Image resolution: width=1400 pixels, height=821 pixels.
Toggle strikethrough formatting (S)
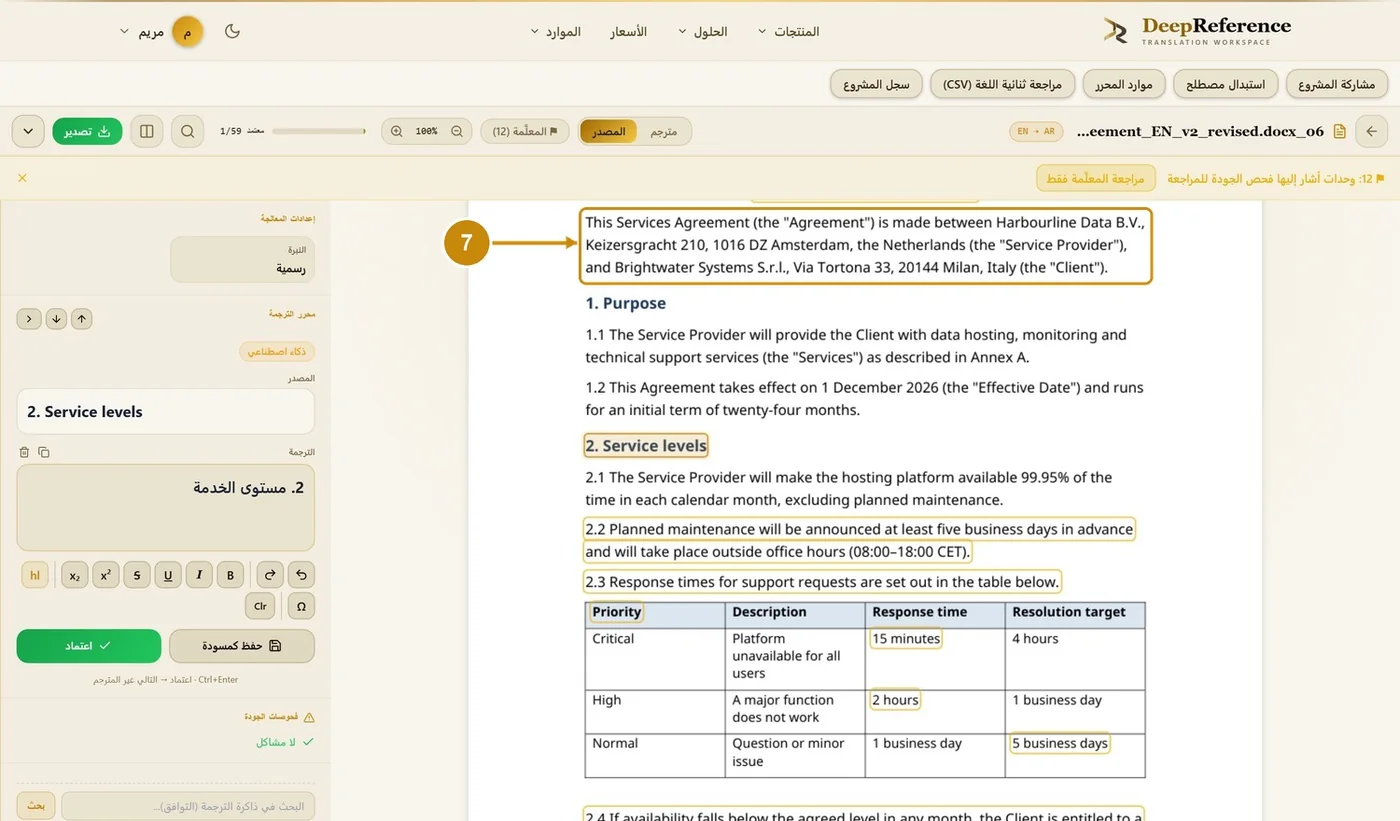pos(137,575)
